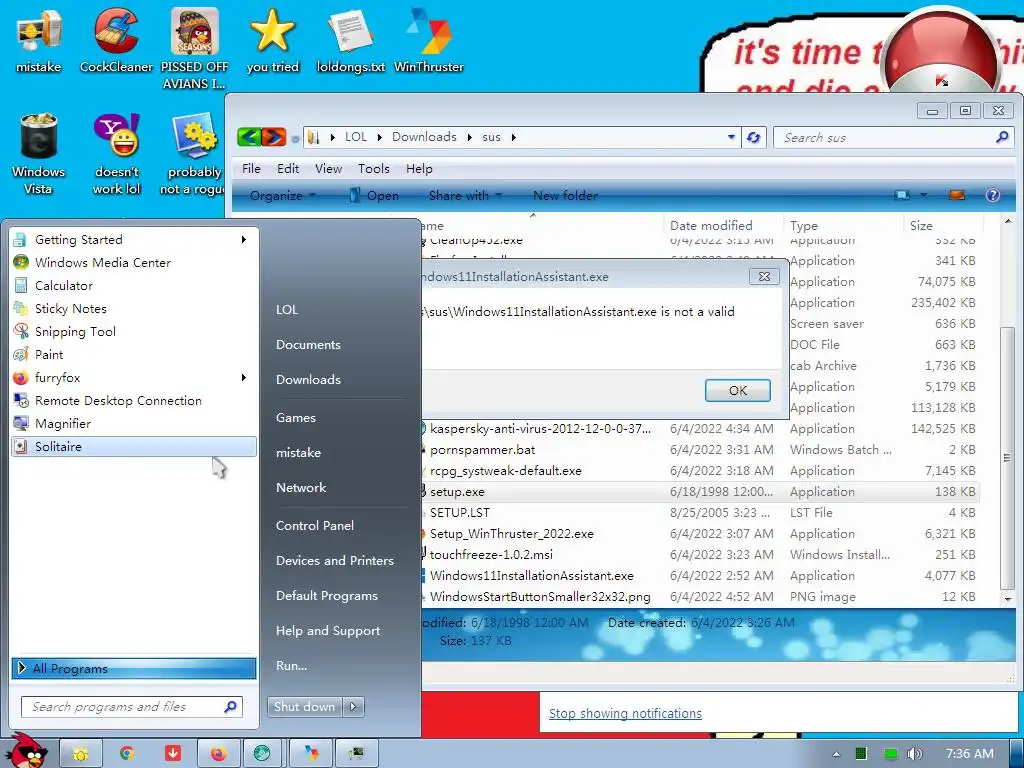Switch to Firefox in the taskbar
The image size is (1024, 768).
point(218,754)
